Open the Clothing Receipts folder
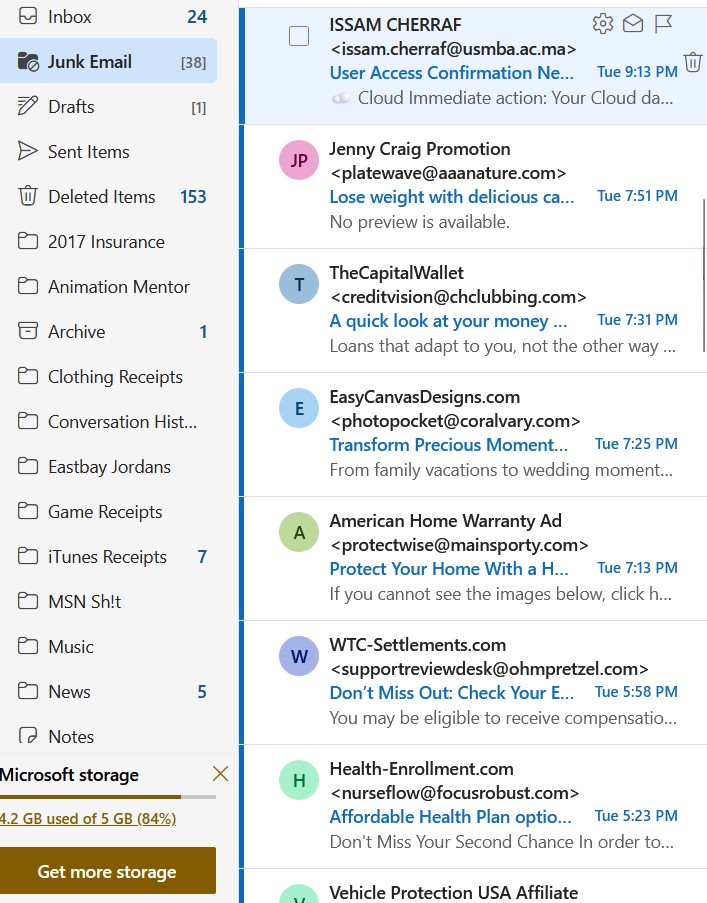This screenshot has height=903, width=707. (108, 376)
